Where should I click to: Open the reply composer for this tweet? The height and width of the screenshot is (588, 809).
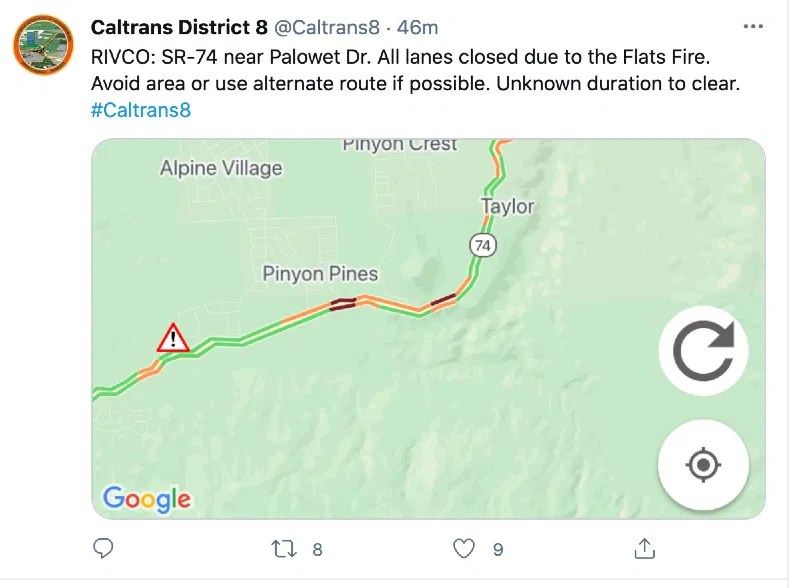pos(103,548)
